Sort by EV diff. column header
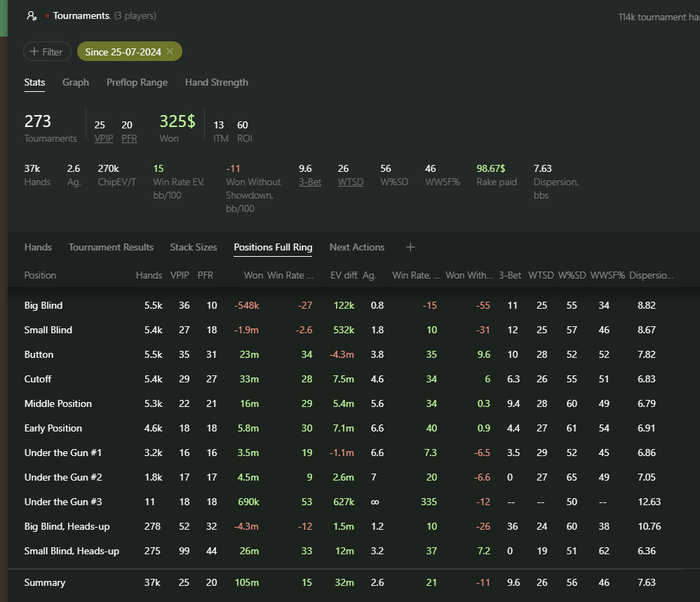The height and width of the screenshot is (602, 700). pos(344,275)
